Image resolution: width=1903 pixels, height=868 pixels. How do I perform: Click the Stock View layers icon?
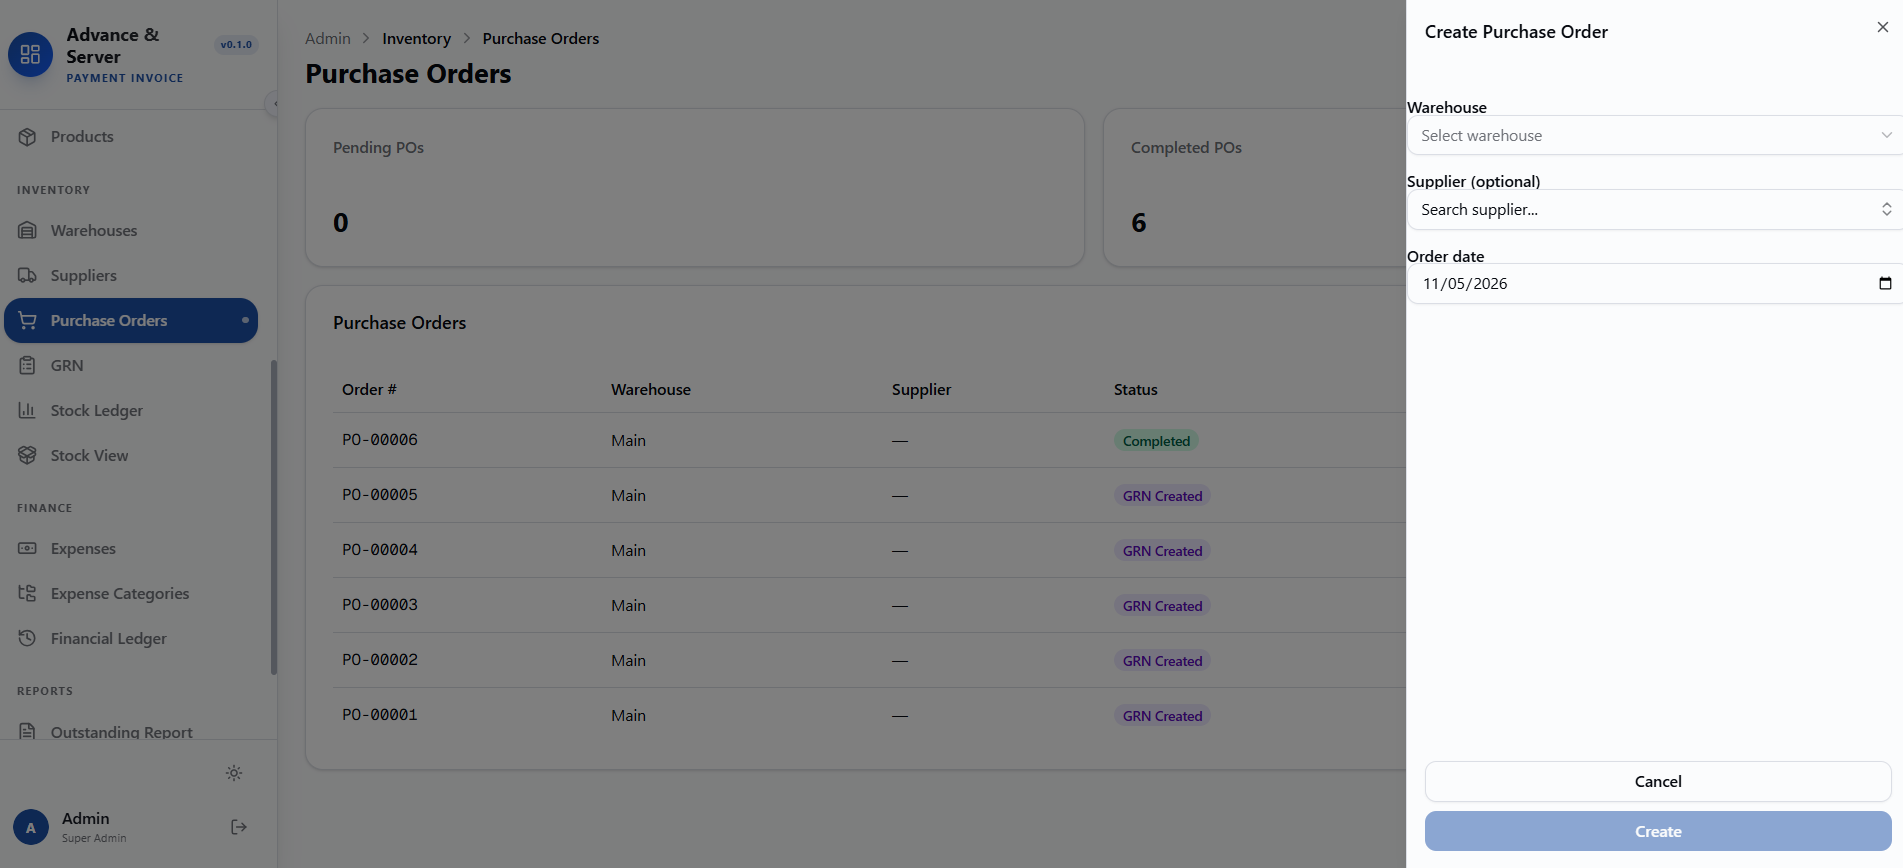[x=27, y=456]
